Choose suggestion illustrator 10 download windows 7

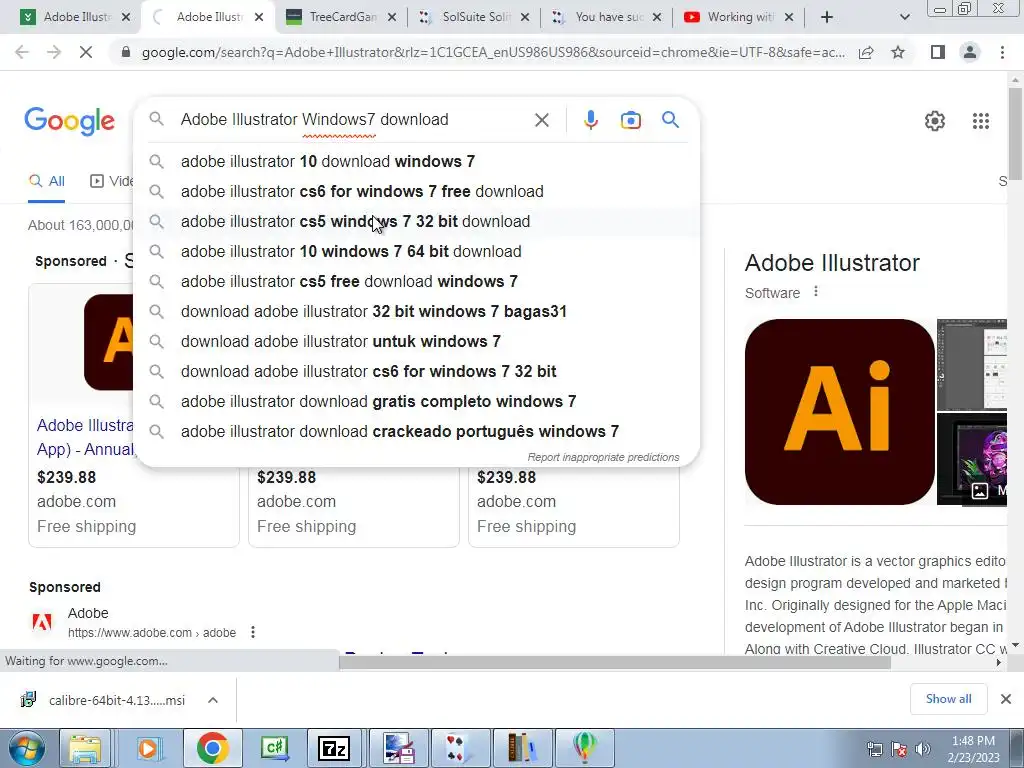[x=418, y=161]
